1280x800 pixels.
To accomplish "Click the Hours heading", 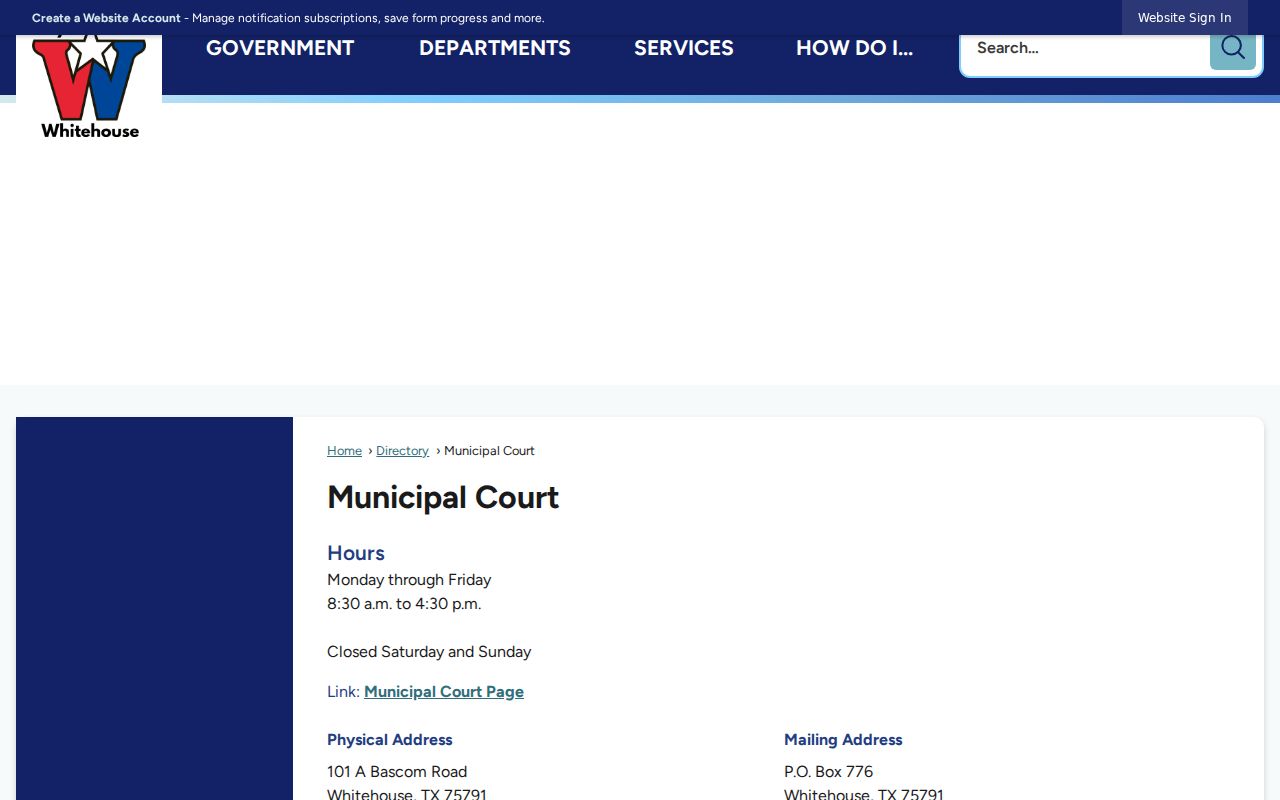I will click(356, 553).
